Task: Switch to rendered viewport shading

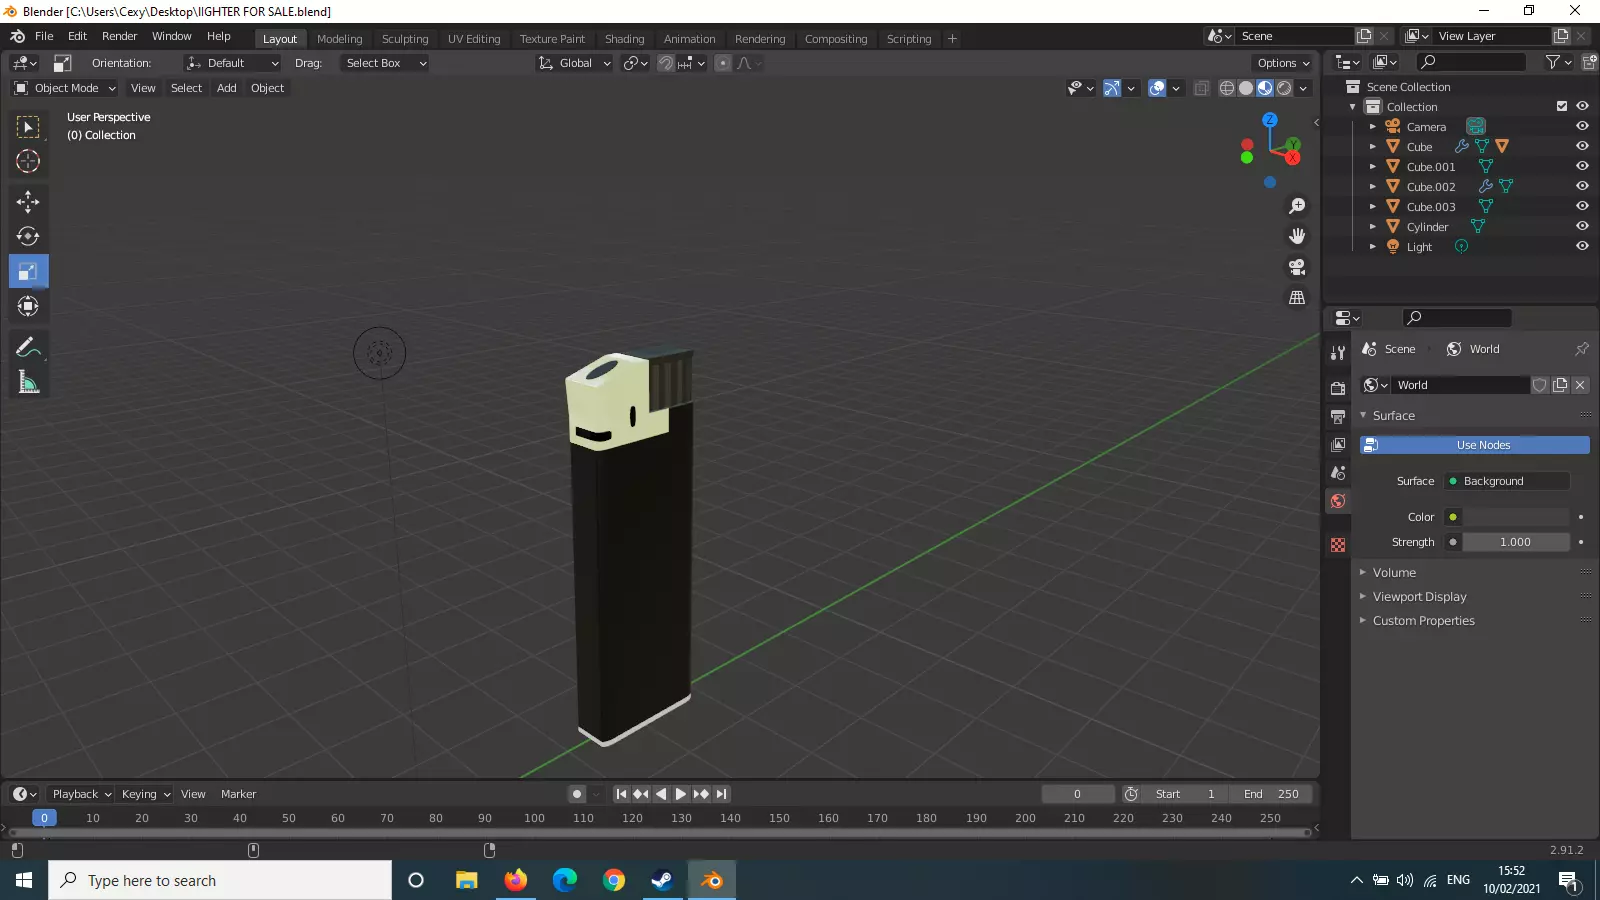Action: tap(1284, 88)
